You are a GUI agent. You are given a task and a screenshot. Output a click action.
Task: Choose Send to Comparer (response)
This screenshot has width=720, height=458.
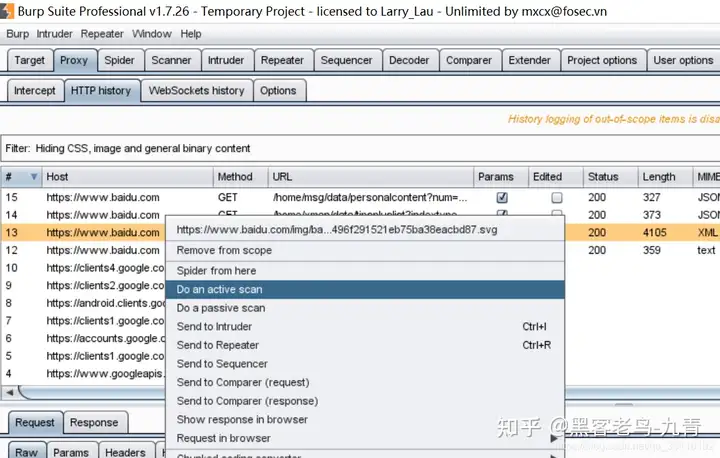365,401
